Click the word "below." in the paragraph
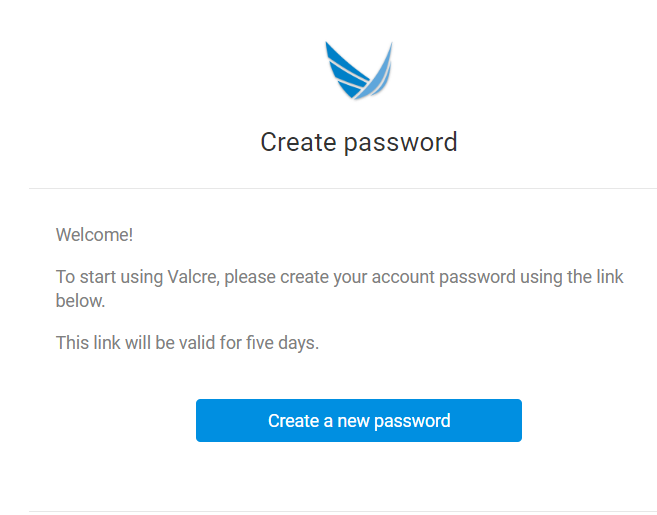657x515 pixels. pyautogui.click(x=80, y=301)
